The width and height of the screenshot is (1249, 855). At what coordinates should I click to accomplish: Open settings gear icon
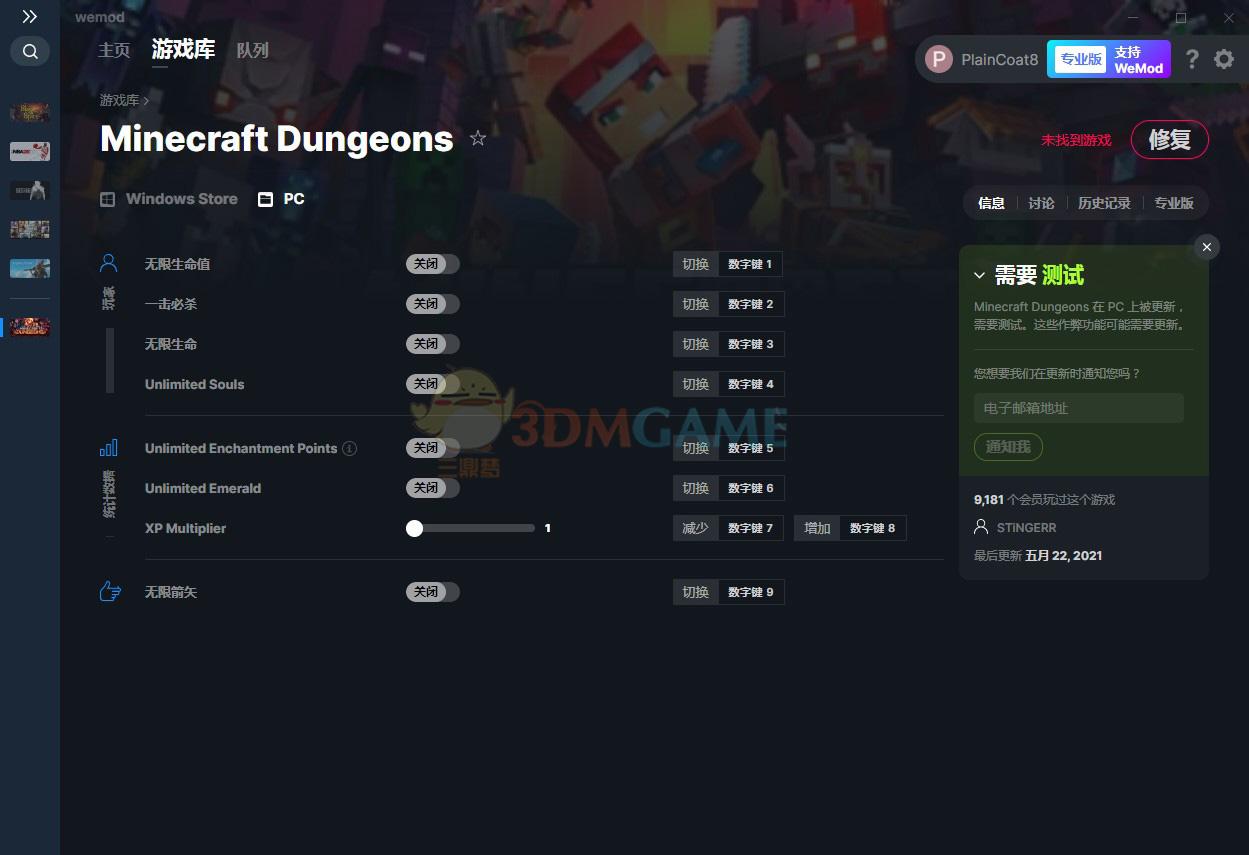1224,60
